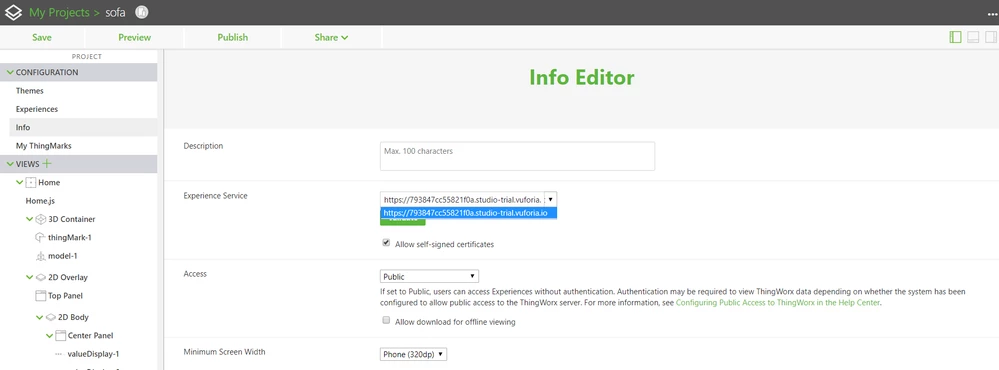Toggle Allow self-signed certificates checkbox
Viewport: 999px width, 370px height.
[386, 243]
